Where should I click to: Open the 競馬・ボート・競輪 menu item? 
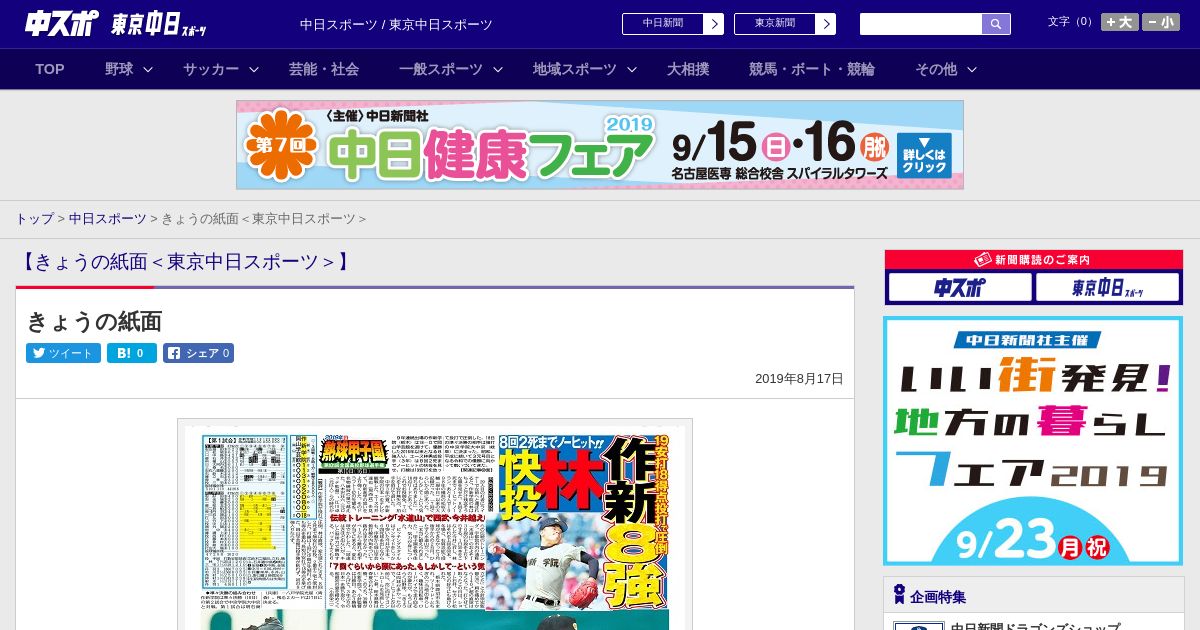(x=812, y=69)
